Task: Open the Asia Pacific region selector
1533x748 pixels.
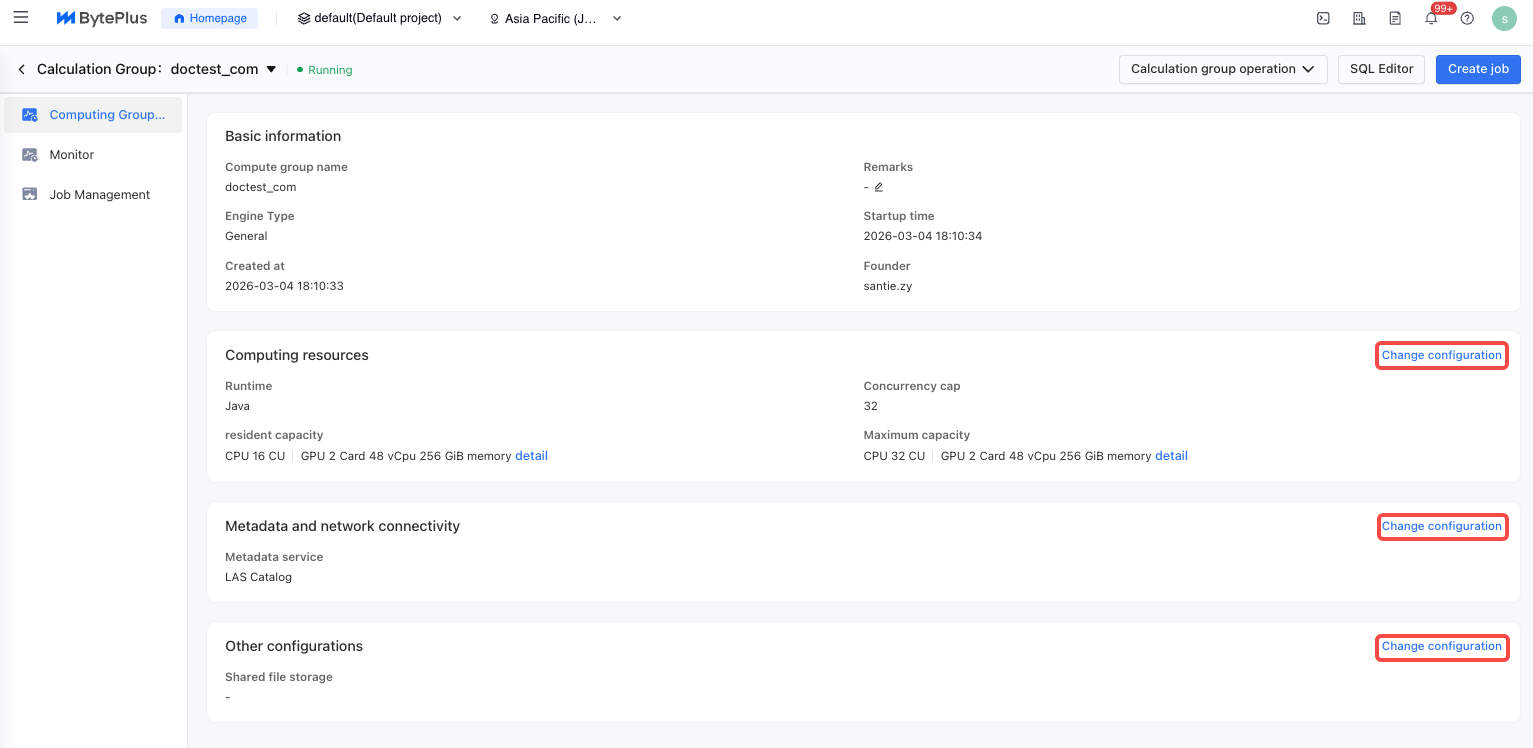Action: (555, 18)
